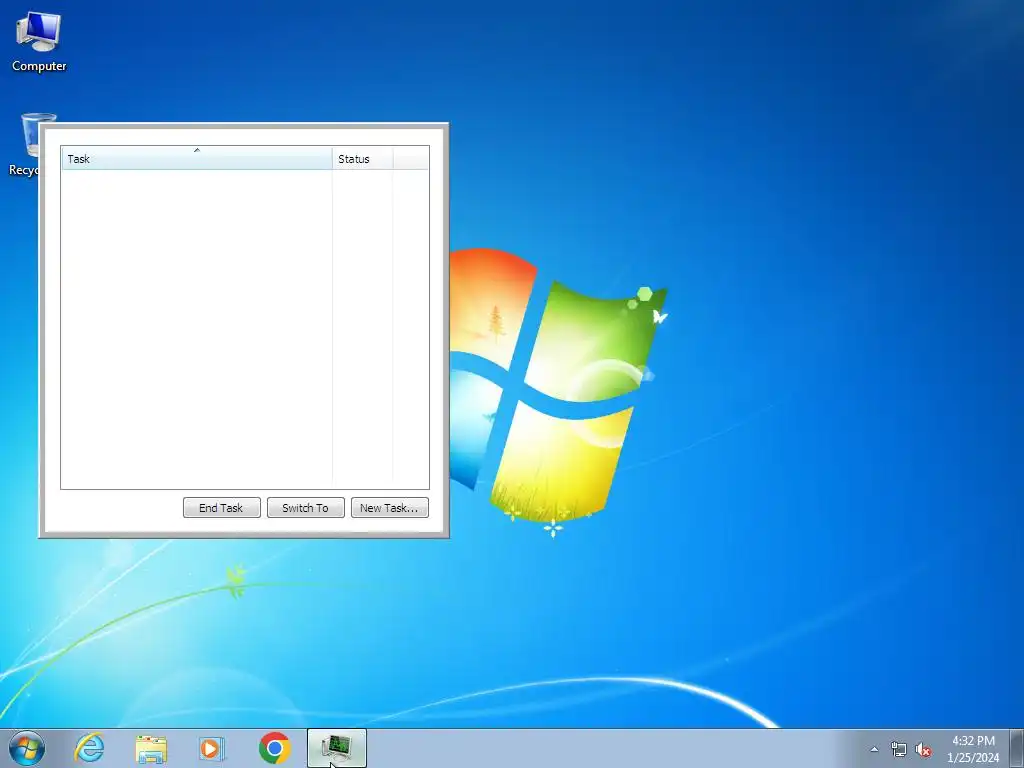Click the End Task button

pyautogui.click(x=221, y=507)
